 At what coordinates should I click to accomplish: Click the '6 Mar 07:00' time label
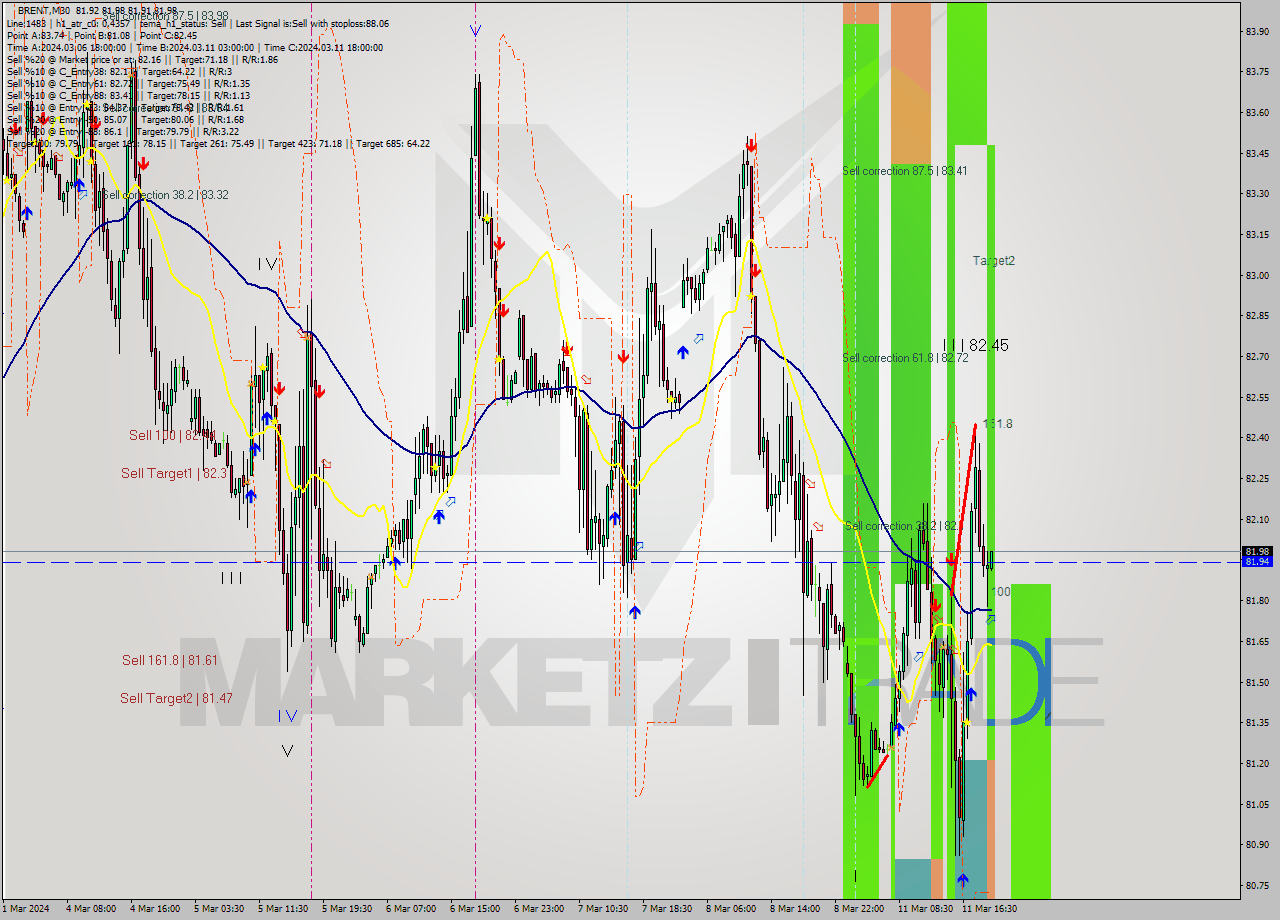(x=411, y=909)
